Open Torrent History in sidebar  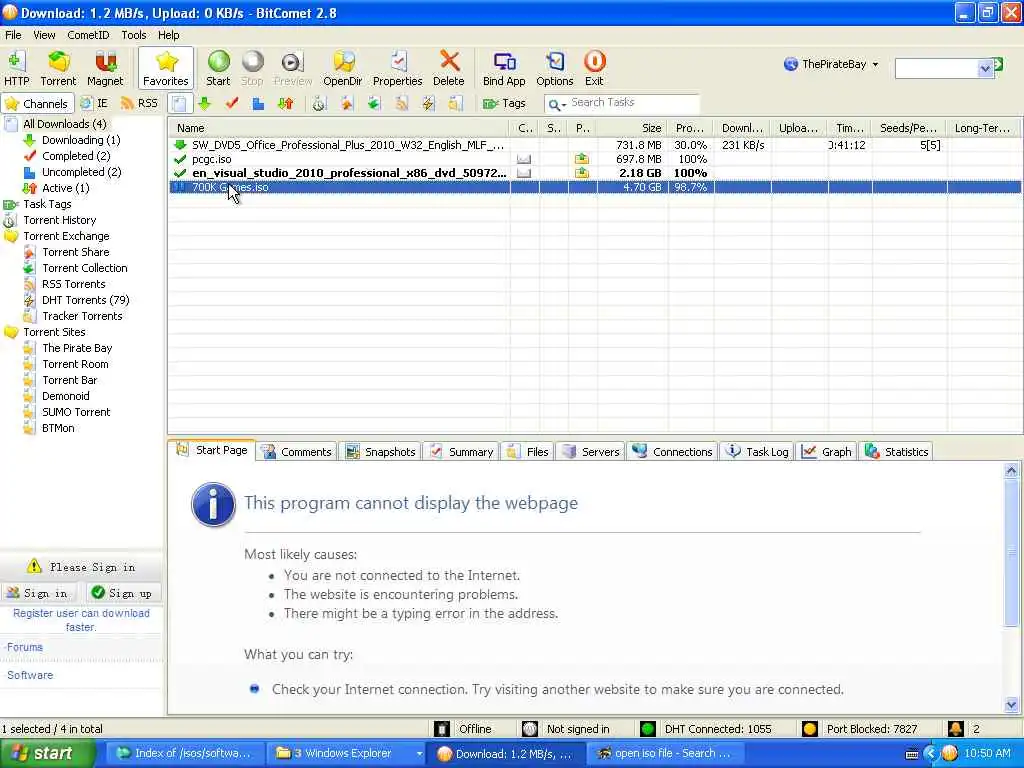(59, 220)
